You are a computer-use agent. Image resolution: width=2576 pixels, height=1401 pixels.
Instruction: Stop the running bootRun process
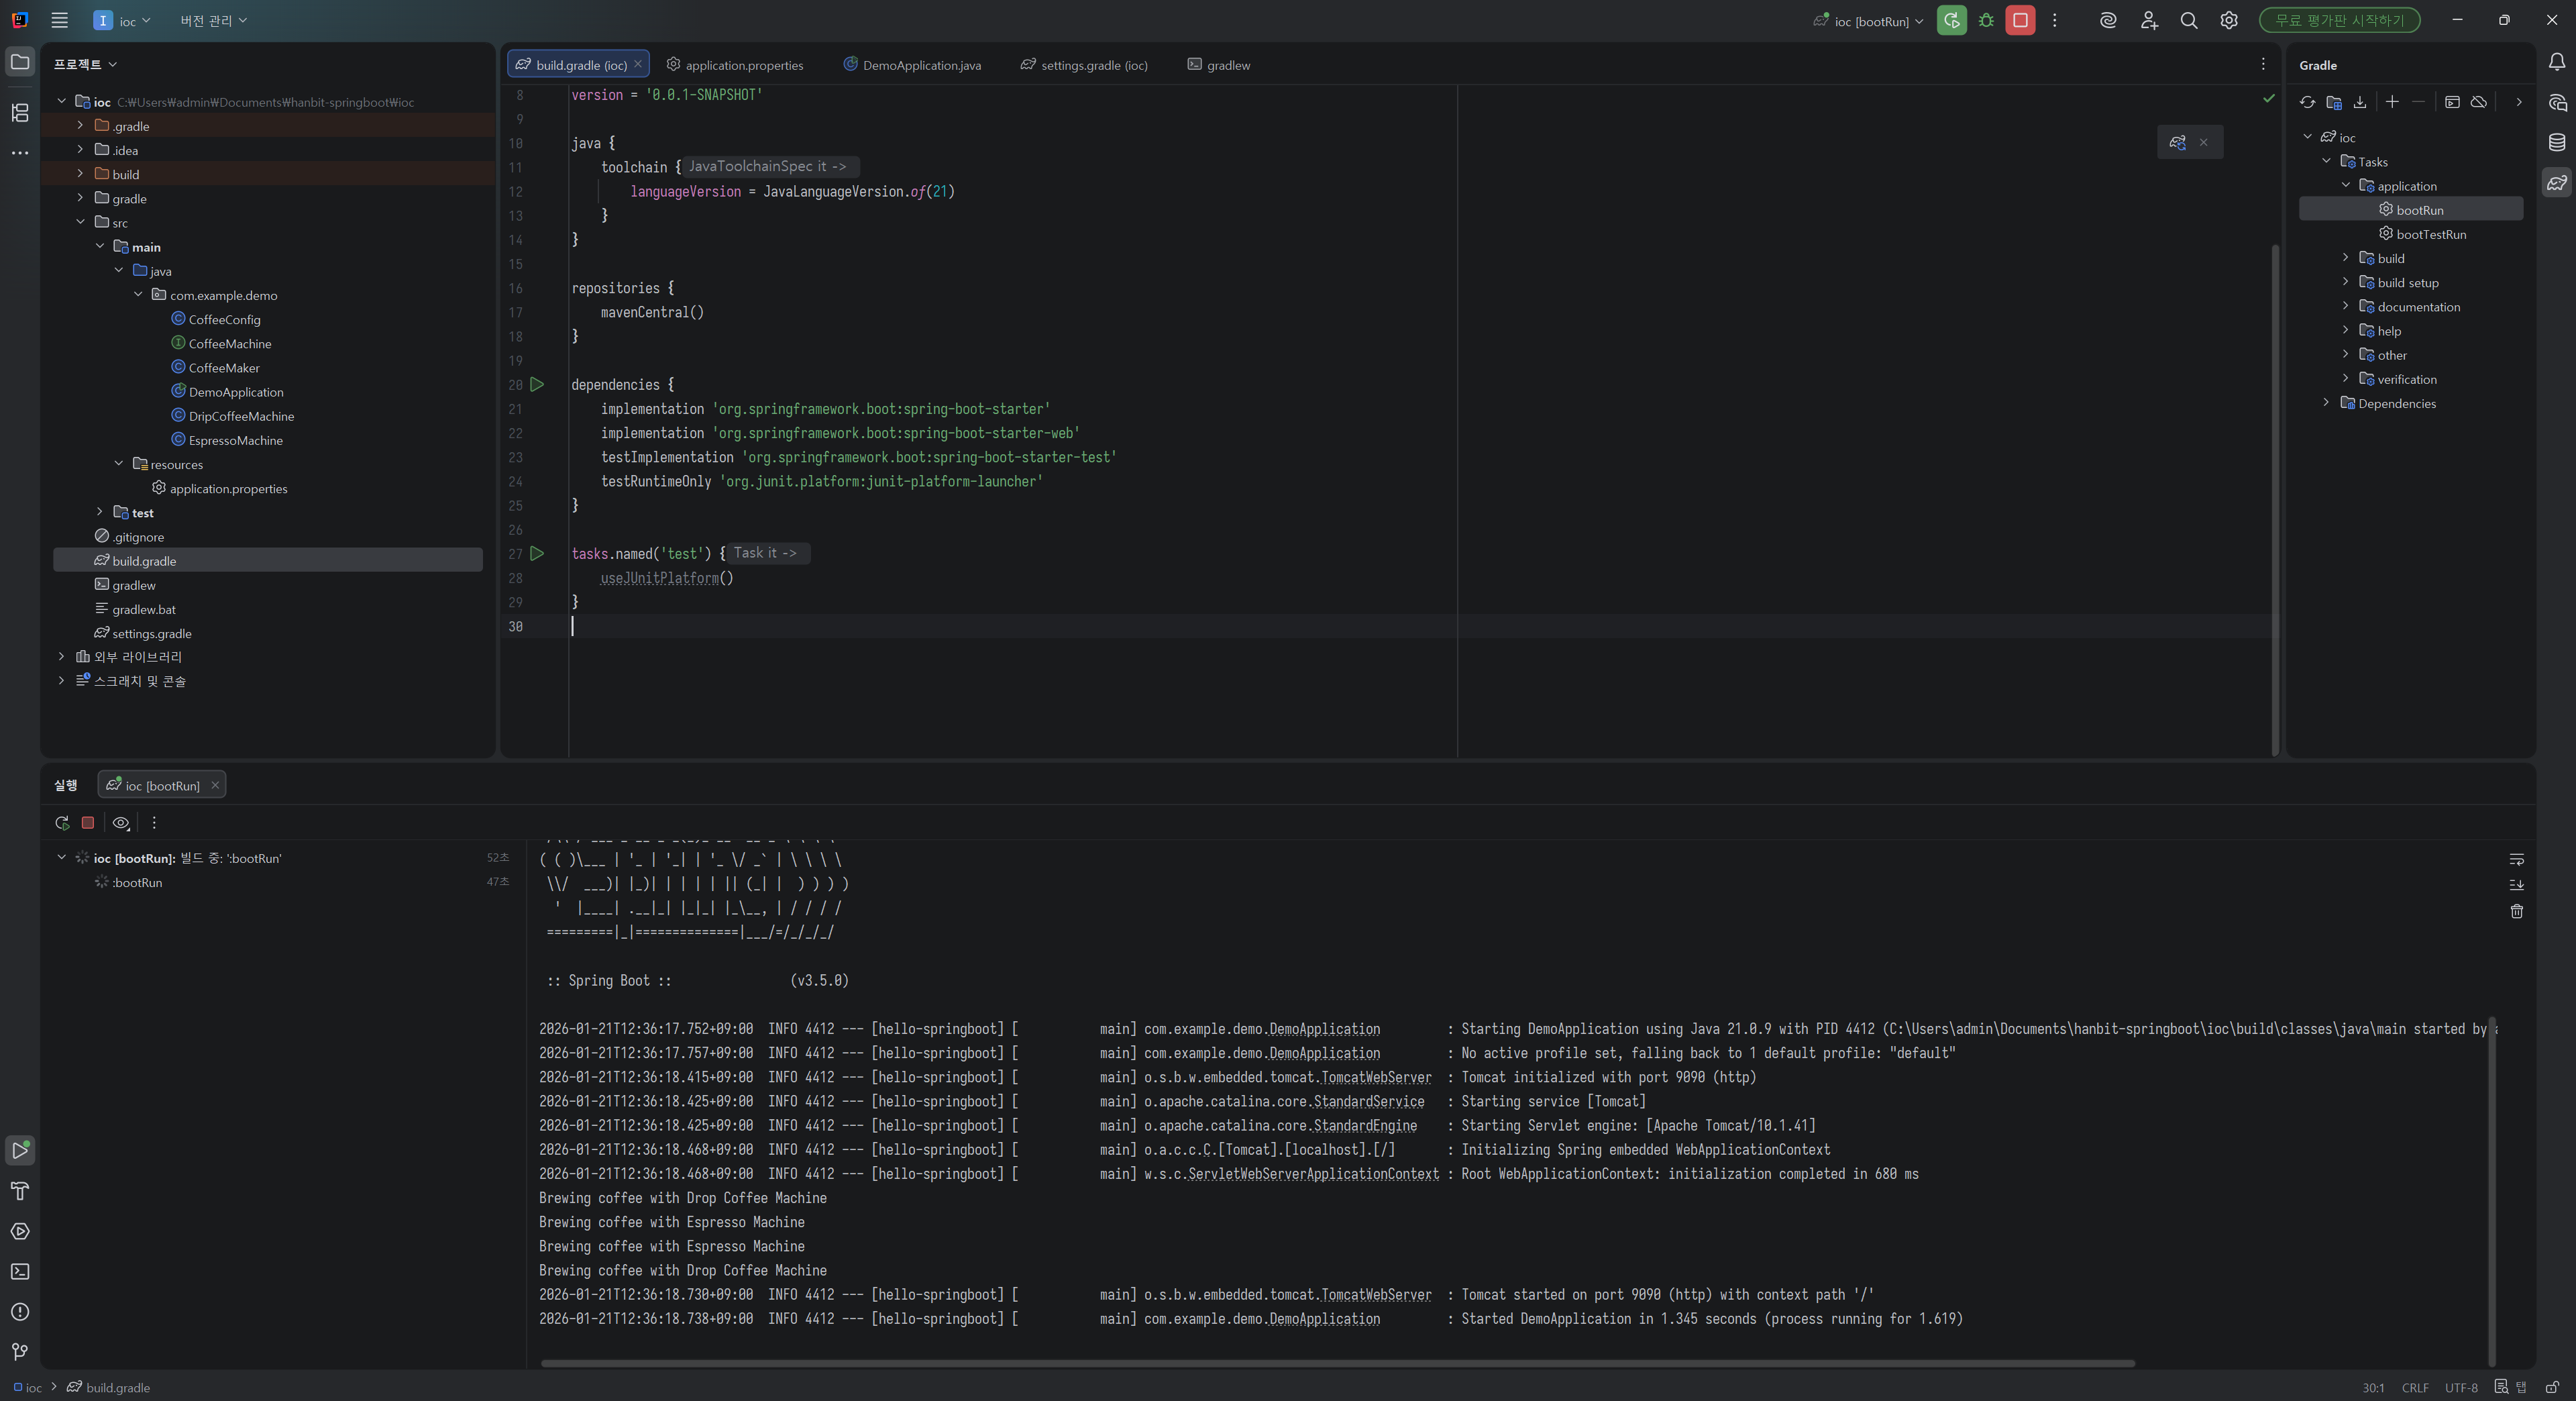tap(2019, 21)
